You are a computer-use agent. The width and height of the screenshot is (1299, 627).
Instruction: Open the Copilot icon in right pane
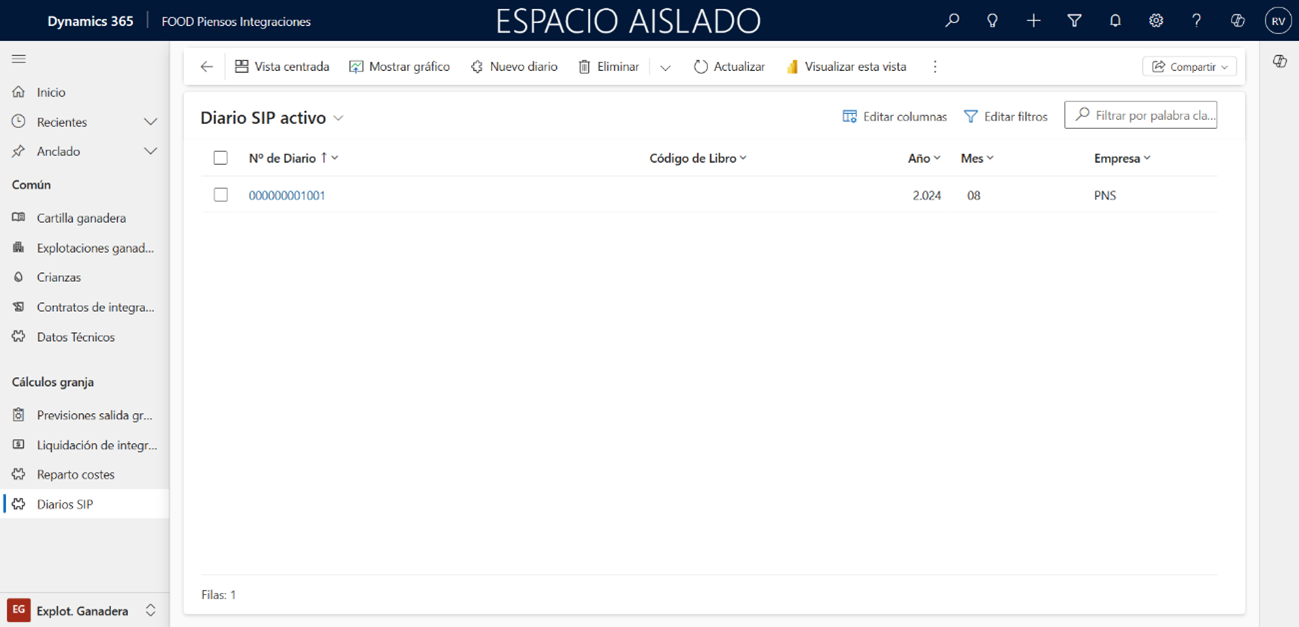(x=1279, y=62)
